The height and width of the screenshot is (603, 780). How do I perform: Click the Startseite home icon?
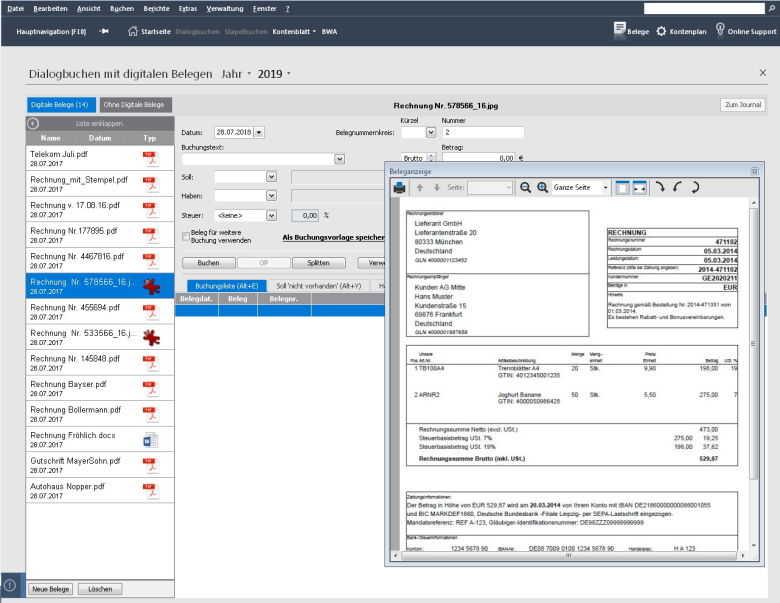pos(134,31)
